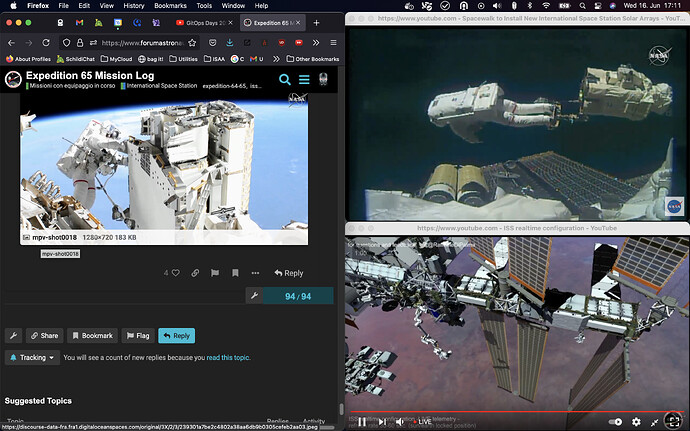Click the 94 / 94 topic progress indicator
This screenshot has width=690, height=431.
click(x=298, y=296)
